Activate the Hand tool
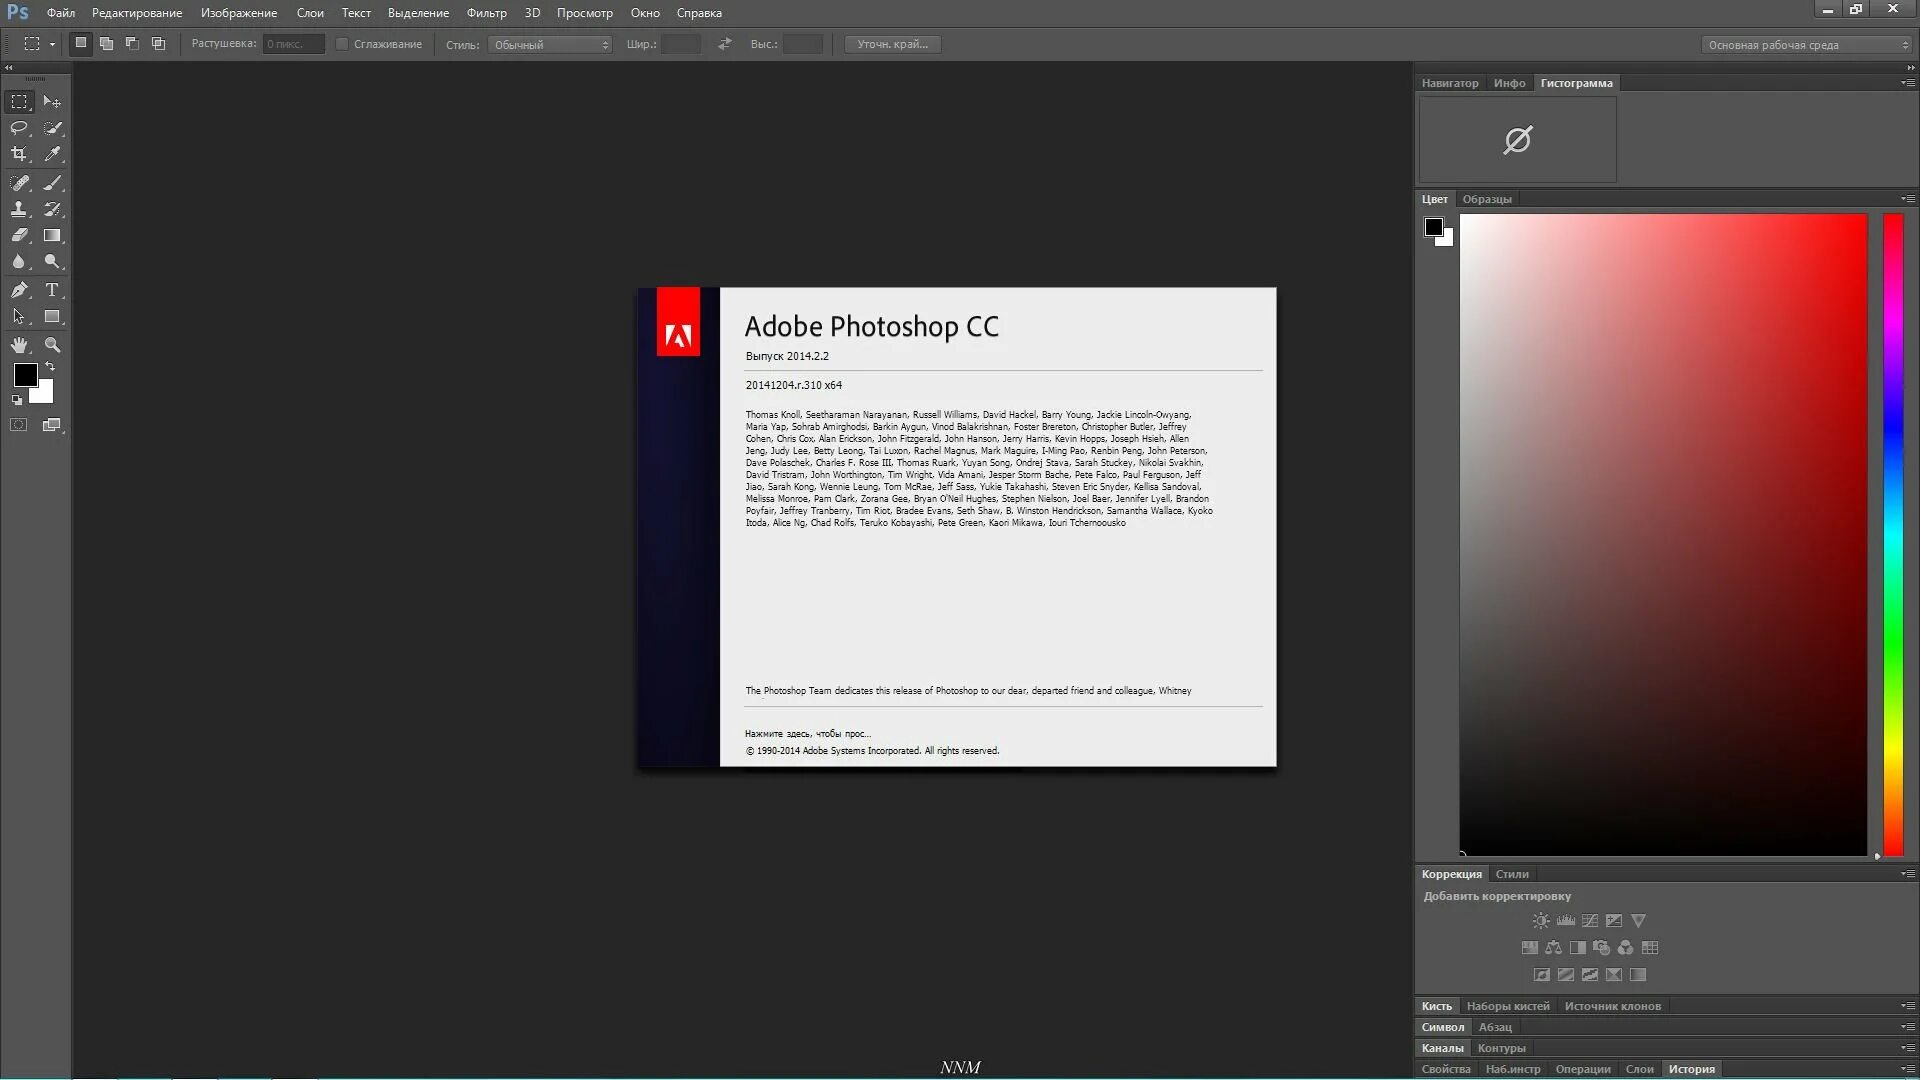 point(19,346)
